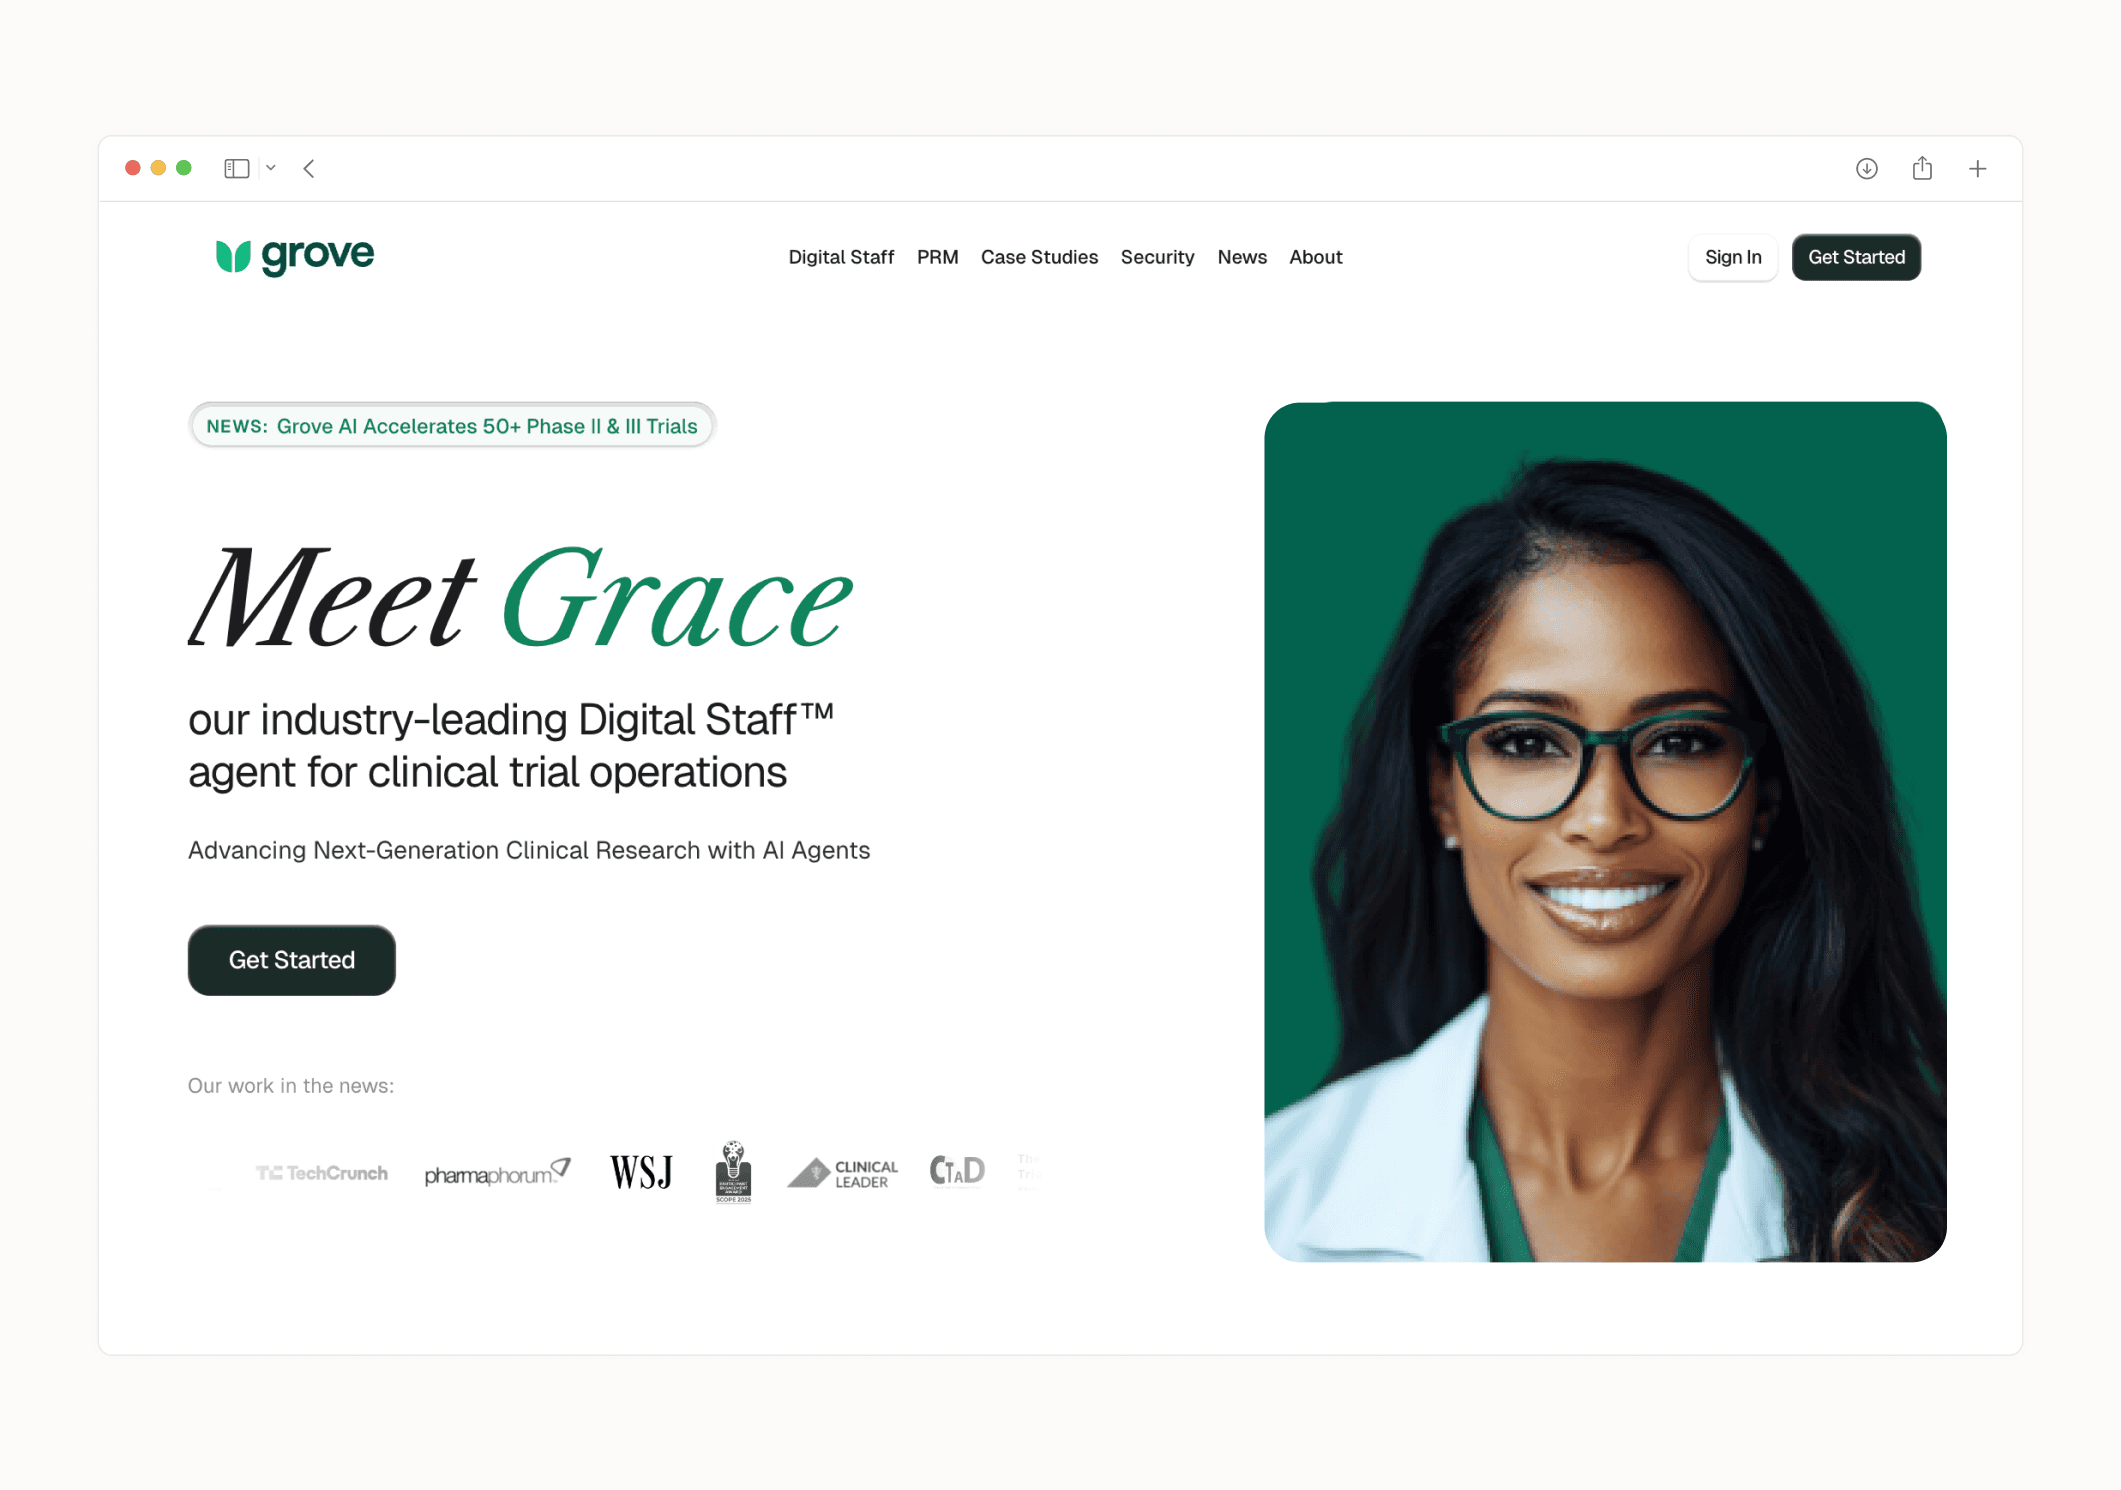This screenshot has height=1490, width=2121.
Task: Select PRM in the navigation
Action: click(937, 257)
